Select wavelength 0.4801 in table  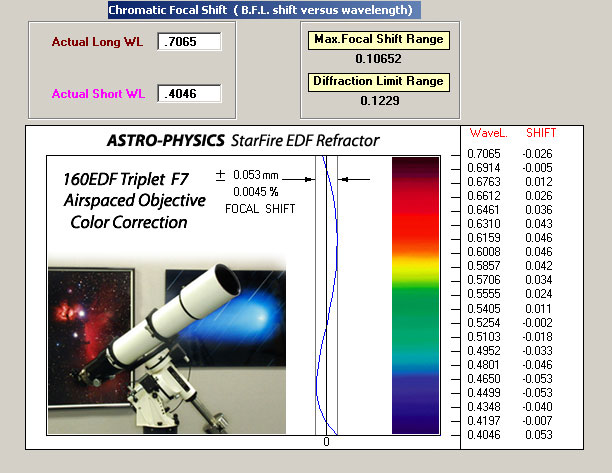[x=484, y=365]
